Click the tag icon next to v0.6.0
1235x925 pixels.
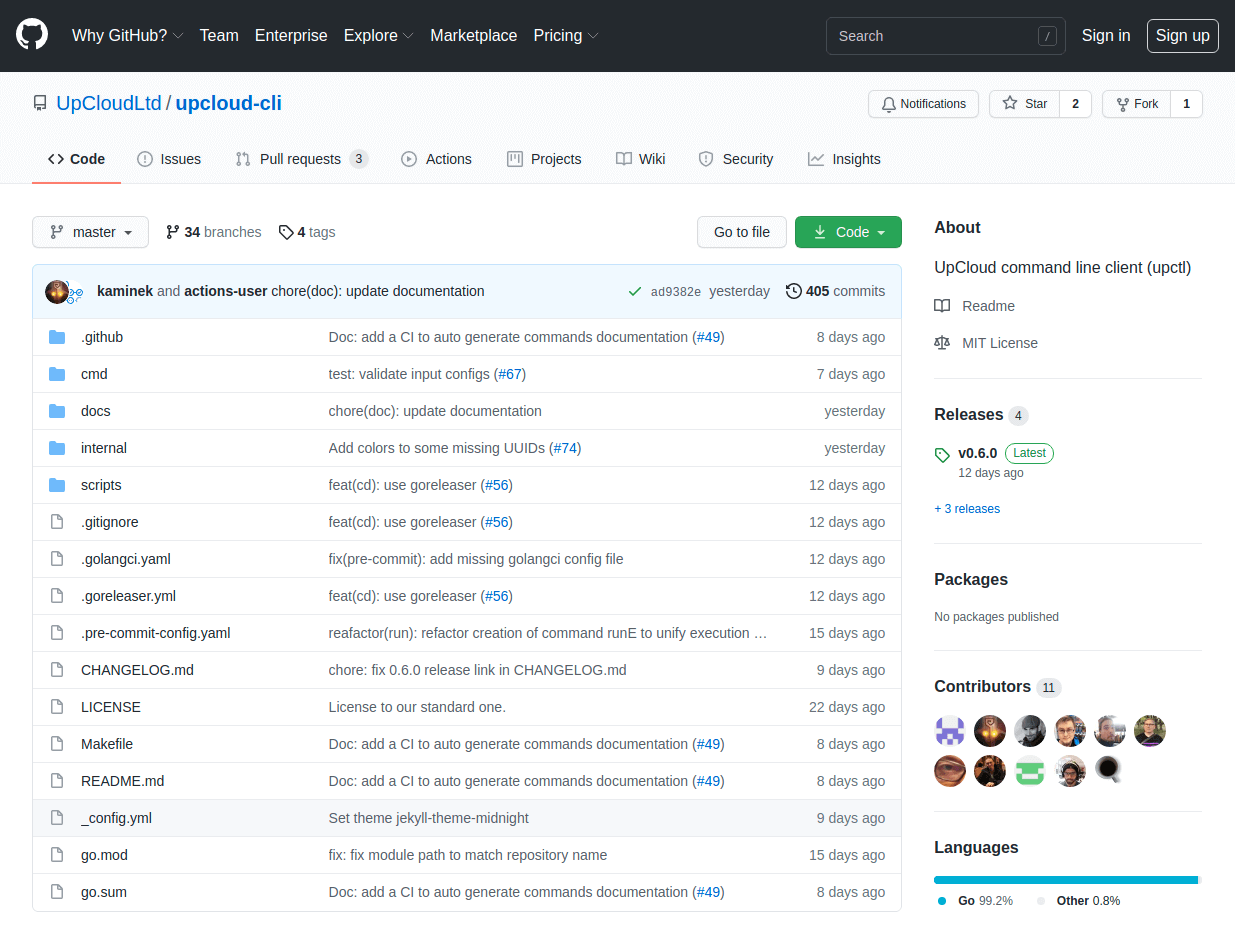[942, 454]
